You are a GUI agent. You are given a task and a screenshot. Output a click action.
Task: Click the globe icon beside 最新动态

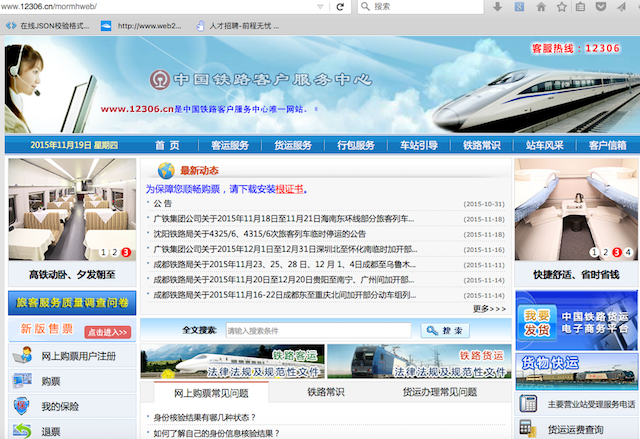[x=166, y=171]
